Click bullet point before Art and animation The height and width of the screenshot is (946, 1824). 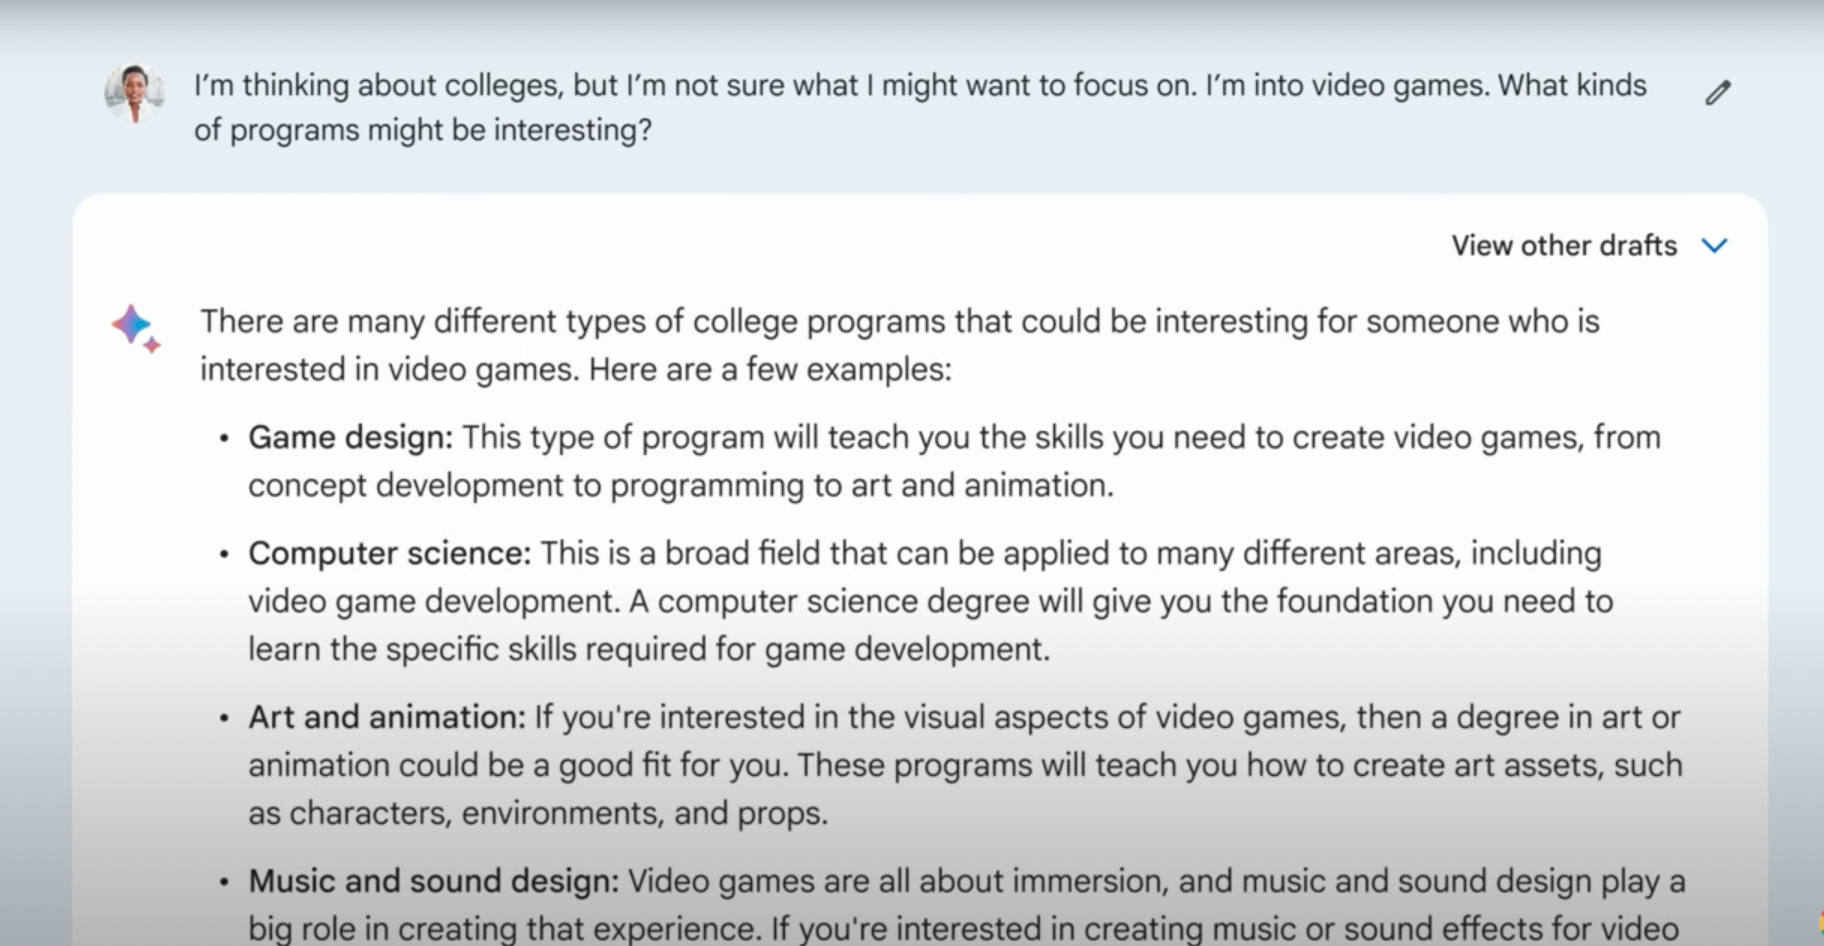(x=224, y=719)
